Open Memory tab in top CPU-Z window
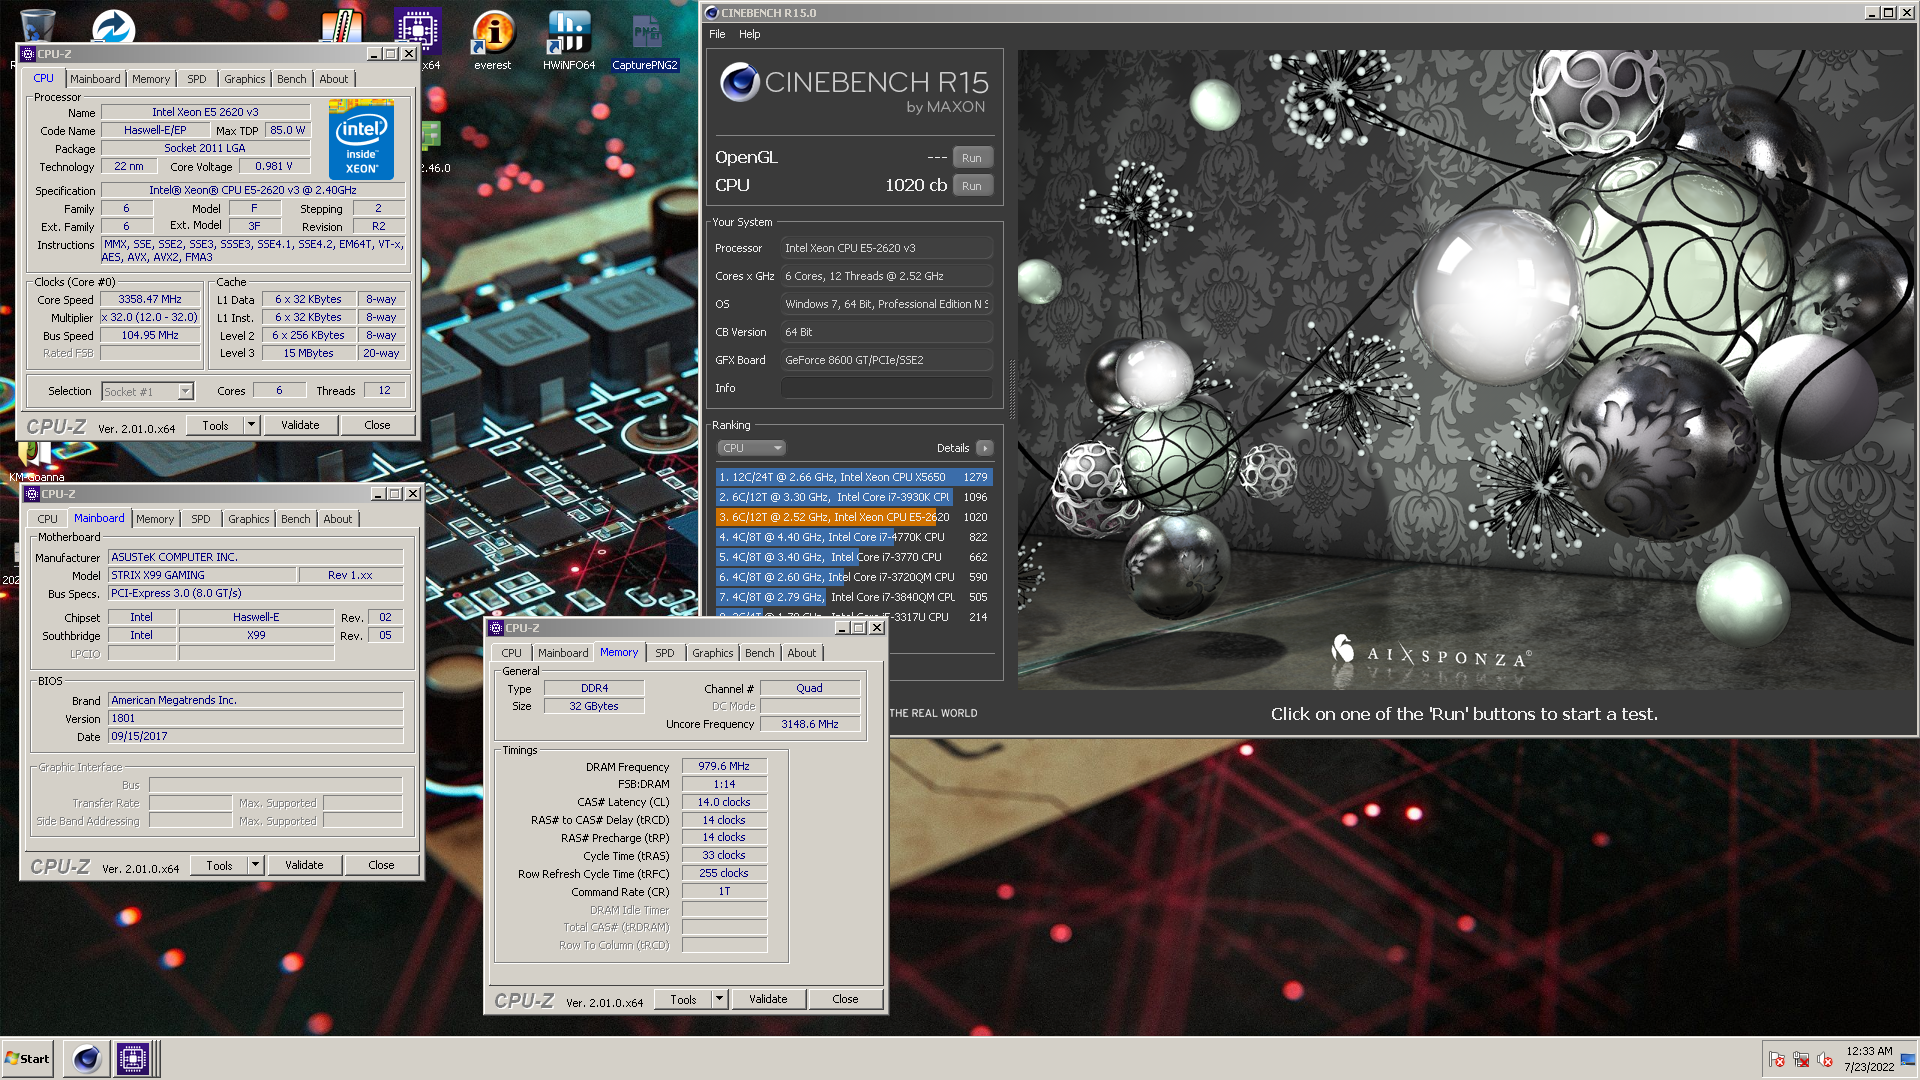The image size is (1920, 1080). pos(151,79)
